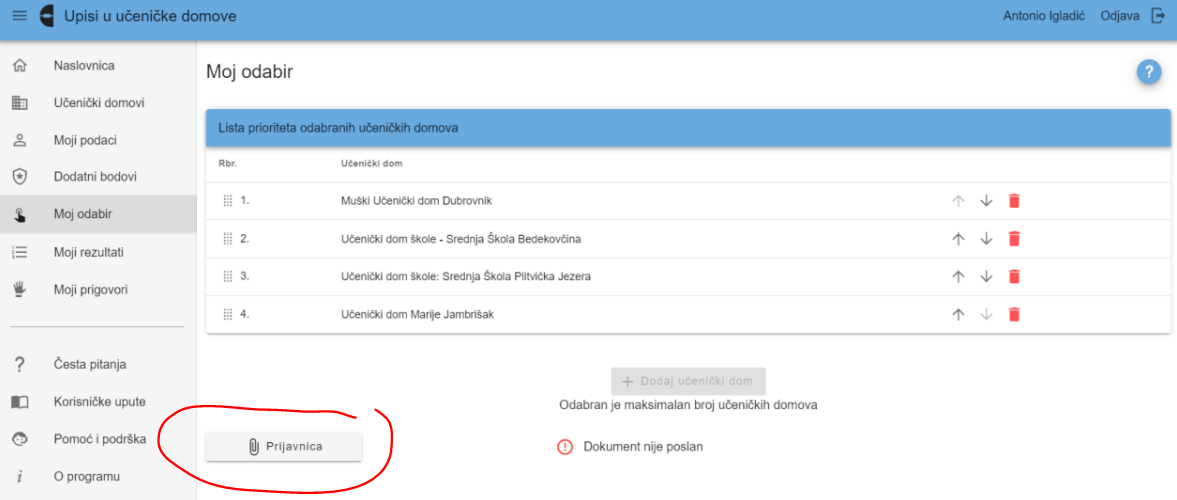Image resolution: width=1177 pixels, height=500 pixels.
Task: Click the drag handle of row 4
Action: [x=228, y=315]
